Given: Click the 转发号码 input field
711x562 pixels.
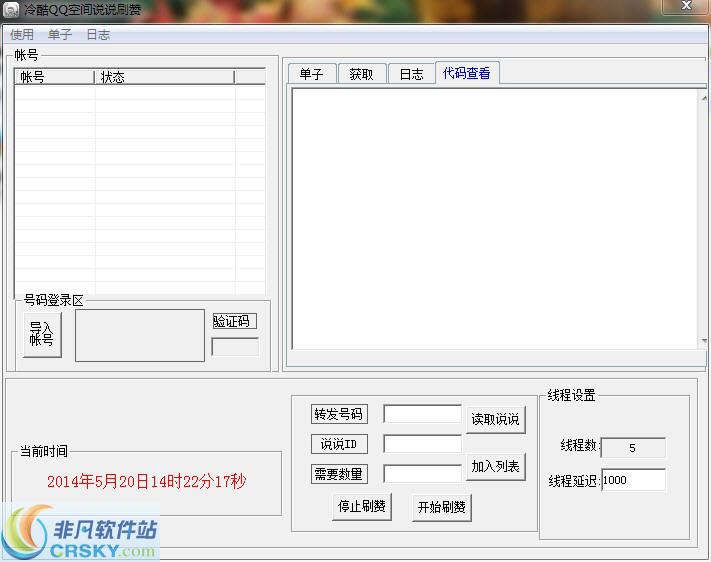Looking at the screenshot, I should coord(422,414).
